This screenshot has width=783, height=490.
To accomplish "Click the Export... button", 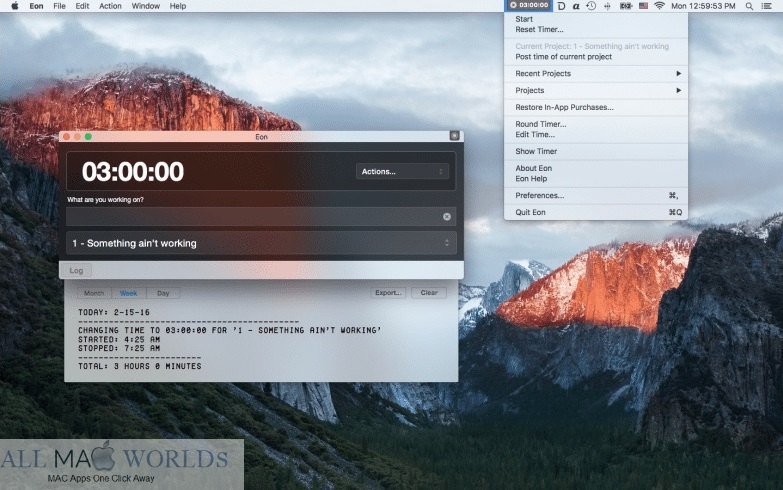I will 388,293.
